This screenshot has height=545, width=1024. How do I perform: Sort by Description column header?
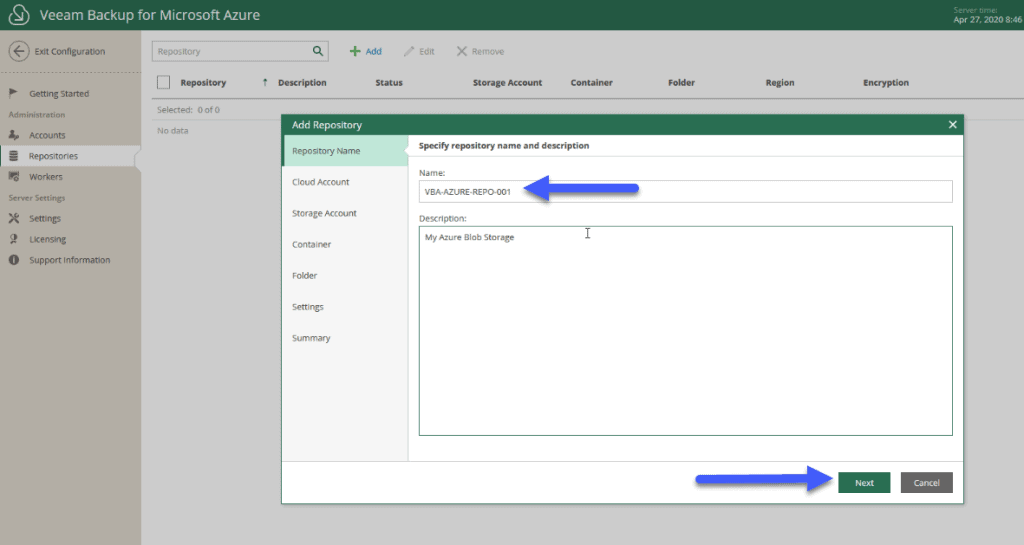click(302, 82)
